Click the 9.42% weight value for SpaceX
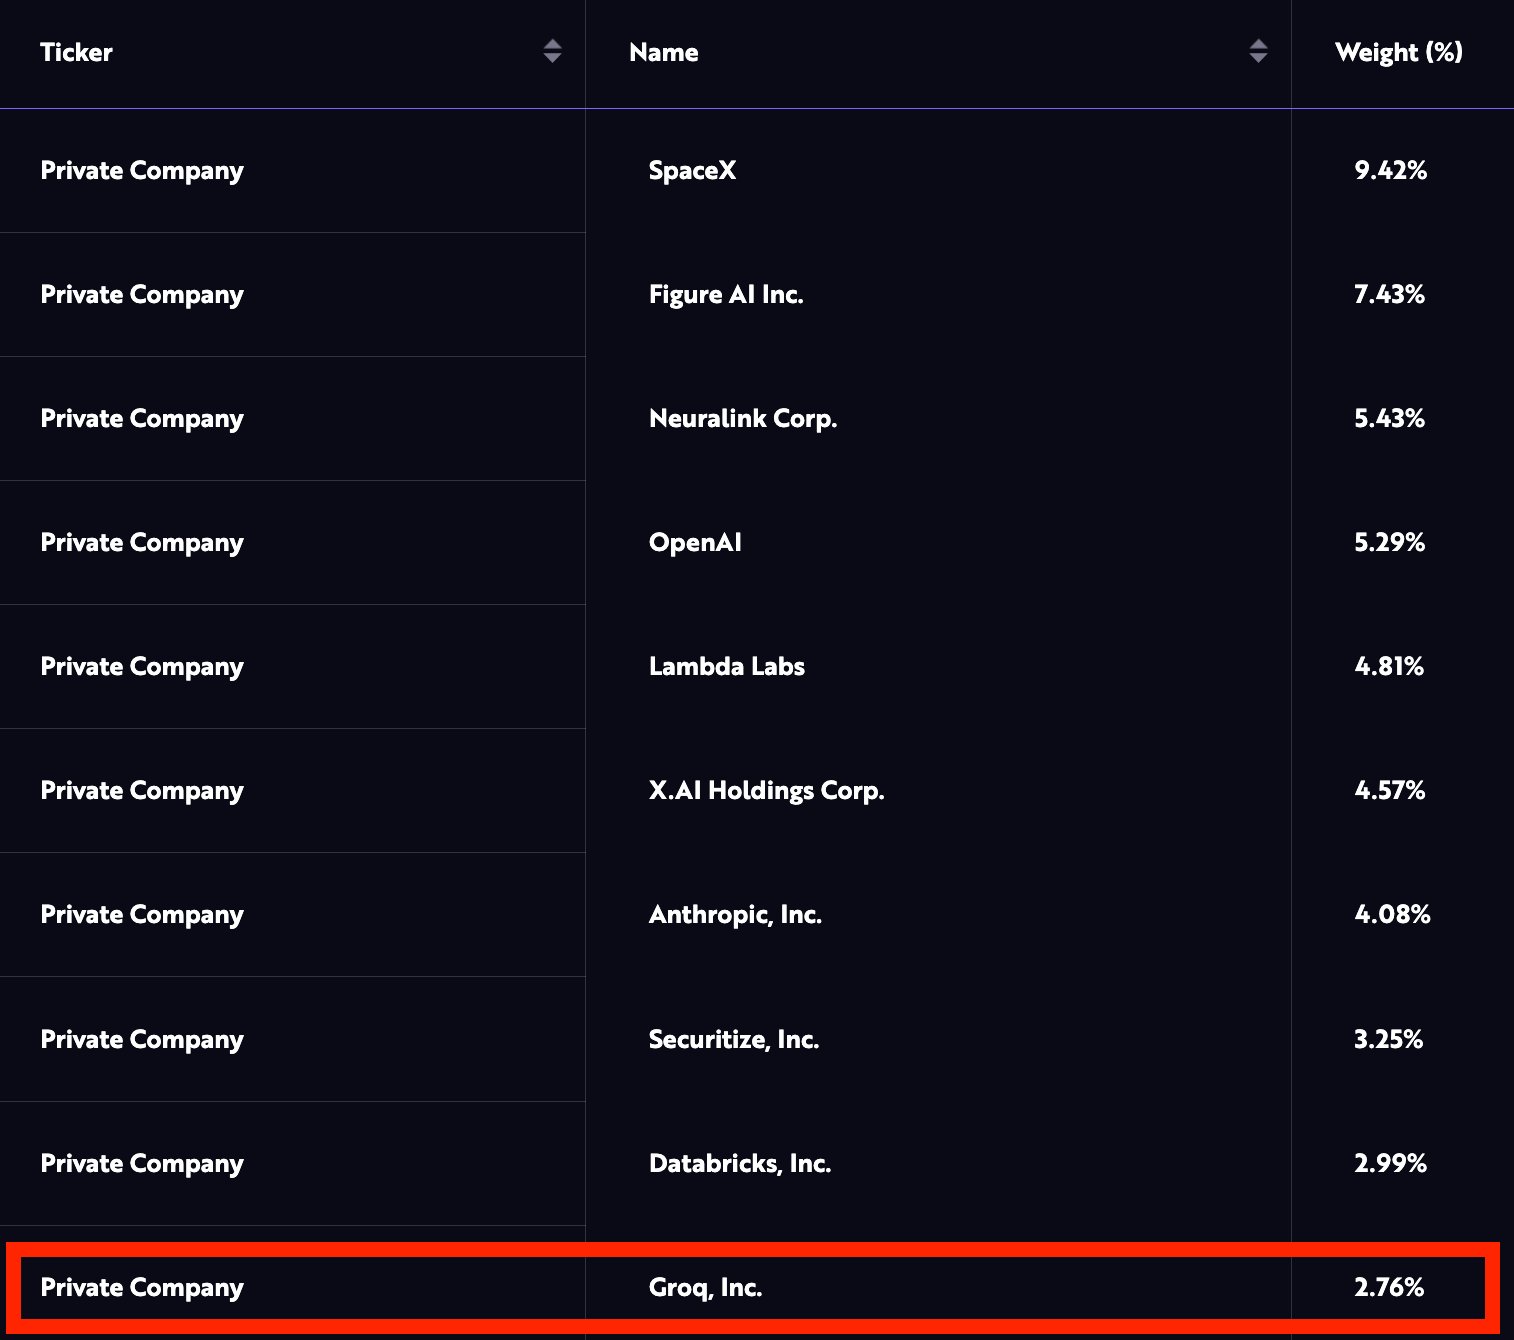Viewport: 1514px width, 1340px height. point(1390,170)
